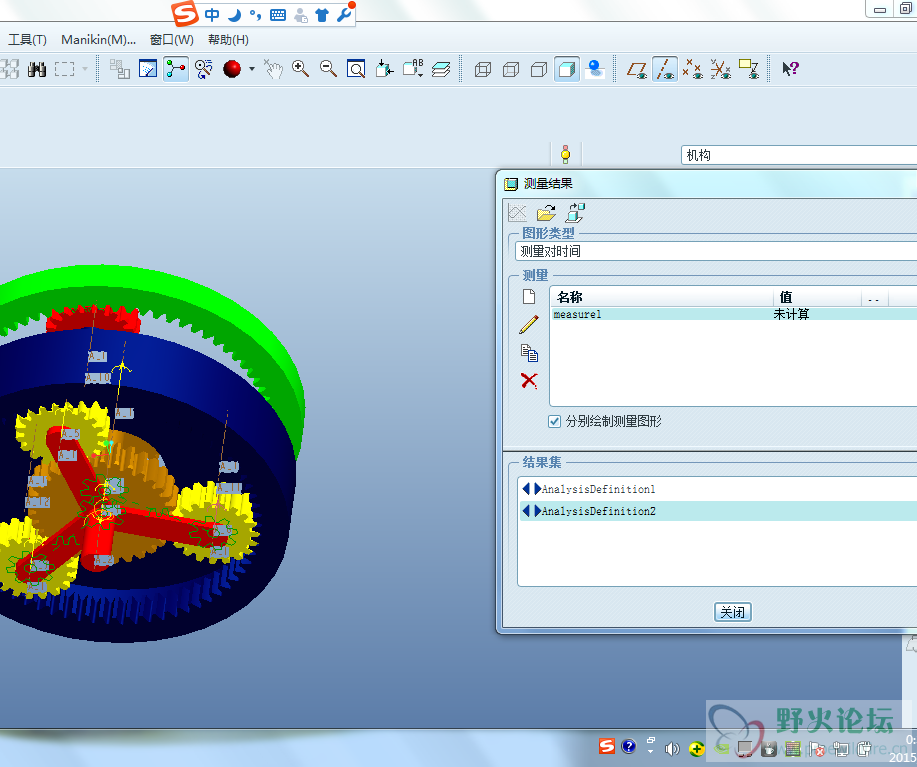Viewport: 917px width, 767px height.
Task: Toggle datum plane display icon
Action: click(636, 69)
